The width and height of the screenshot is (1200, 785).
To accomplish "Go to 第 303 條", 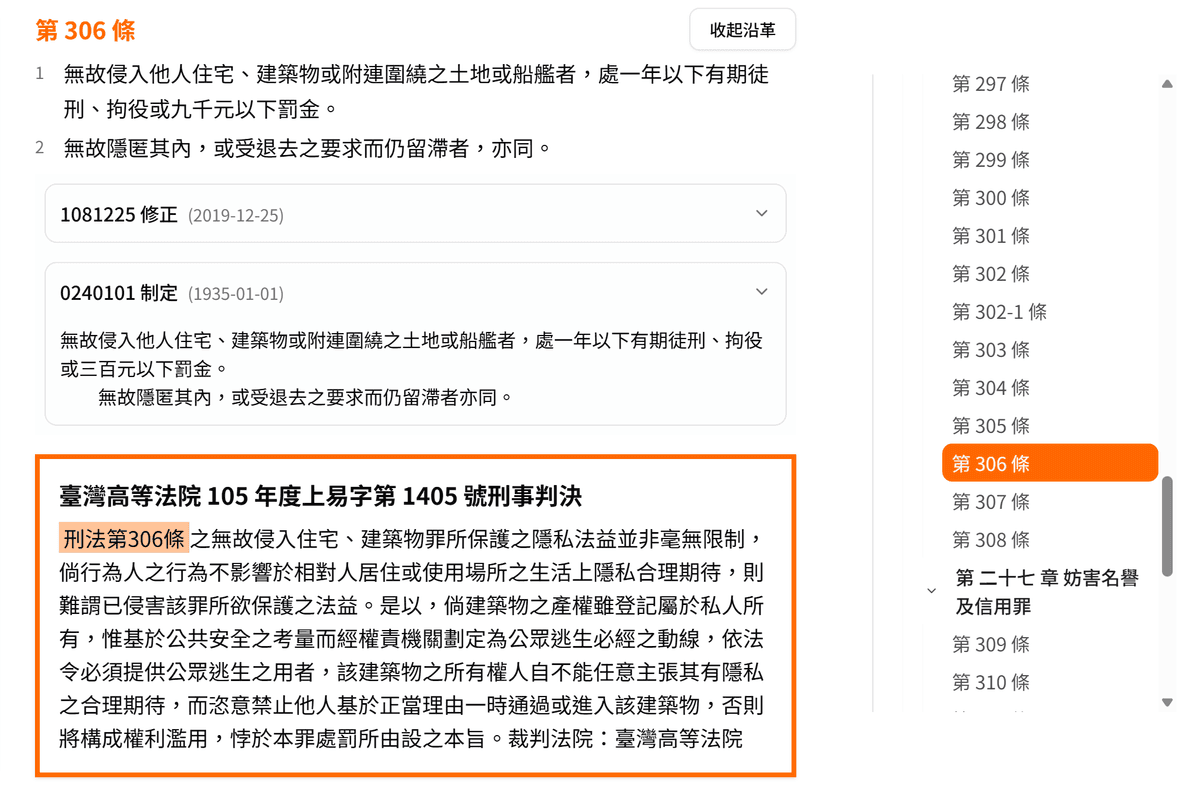I will 990,350.
